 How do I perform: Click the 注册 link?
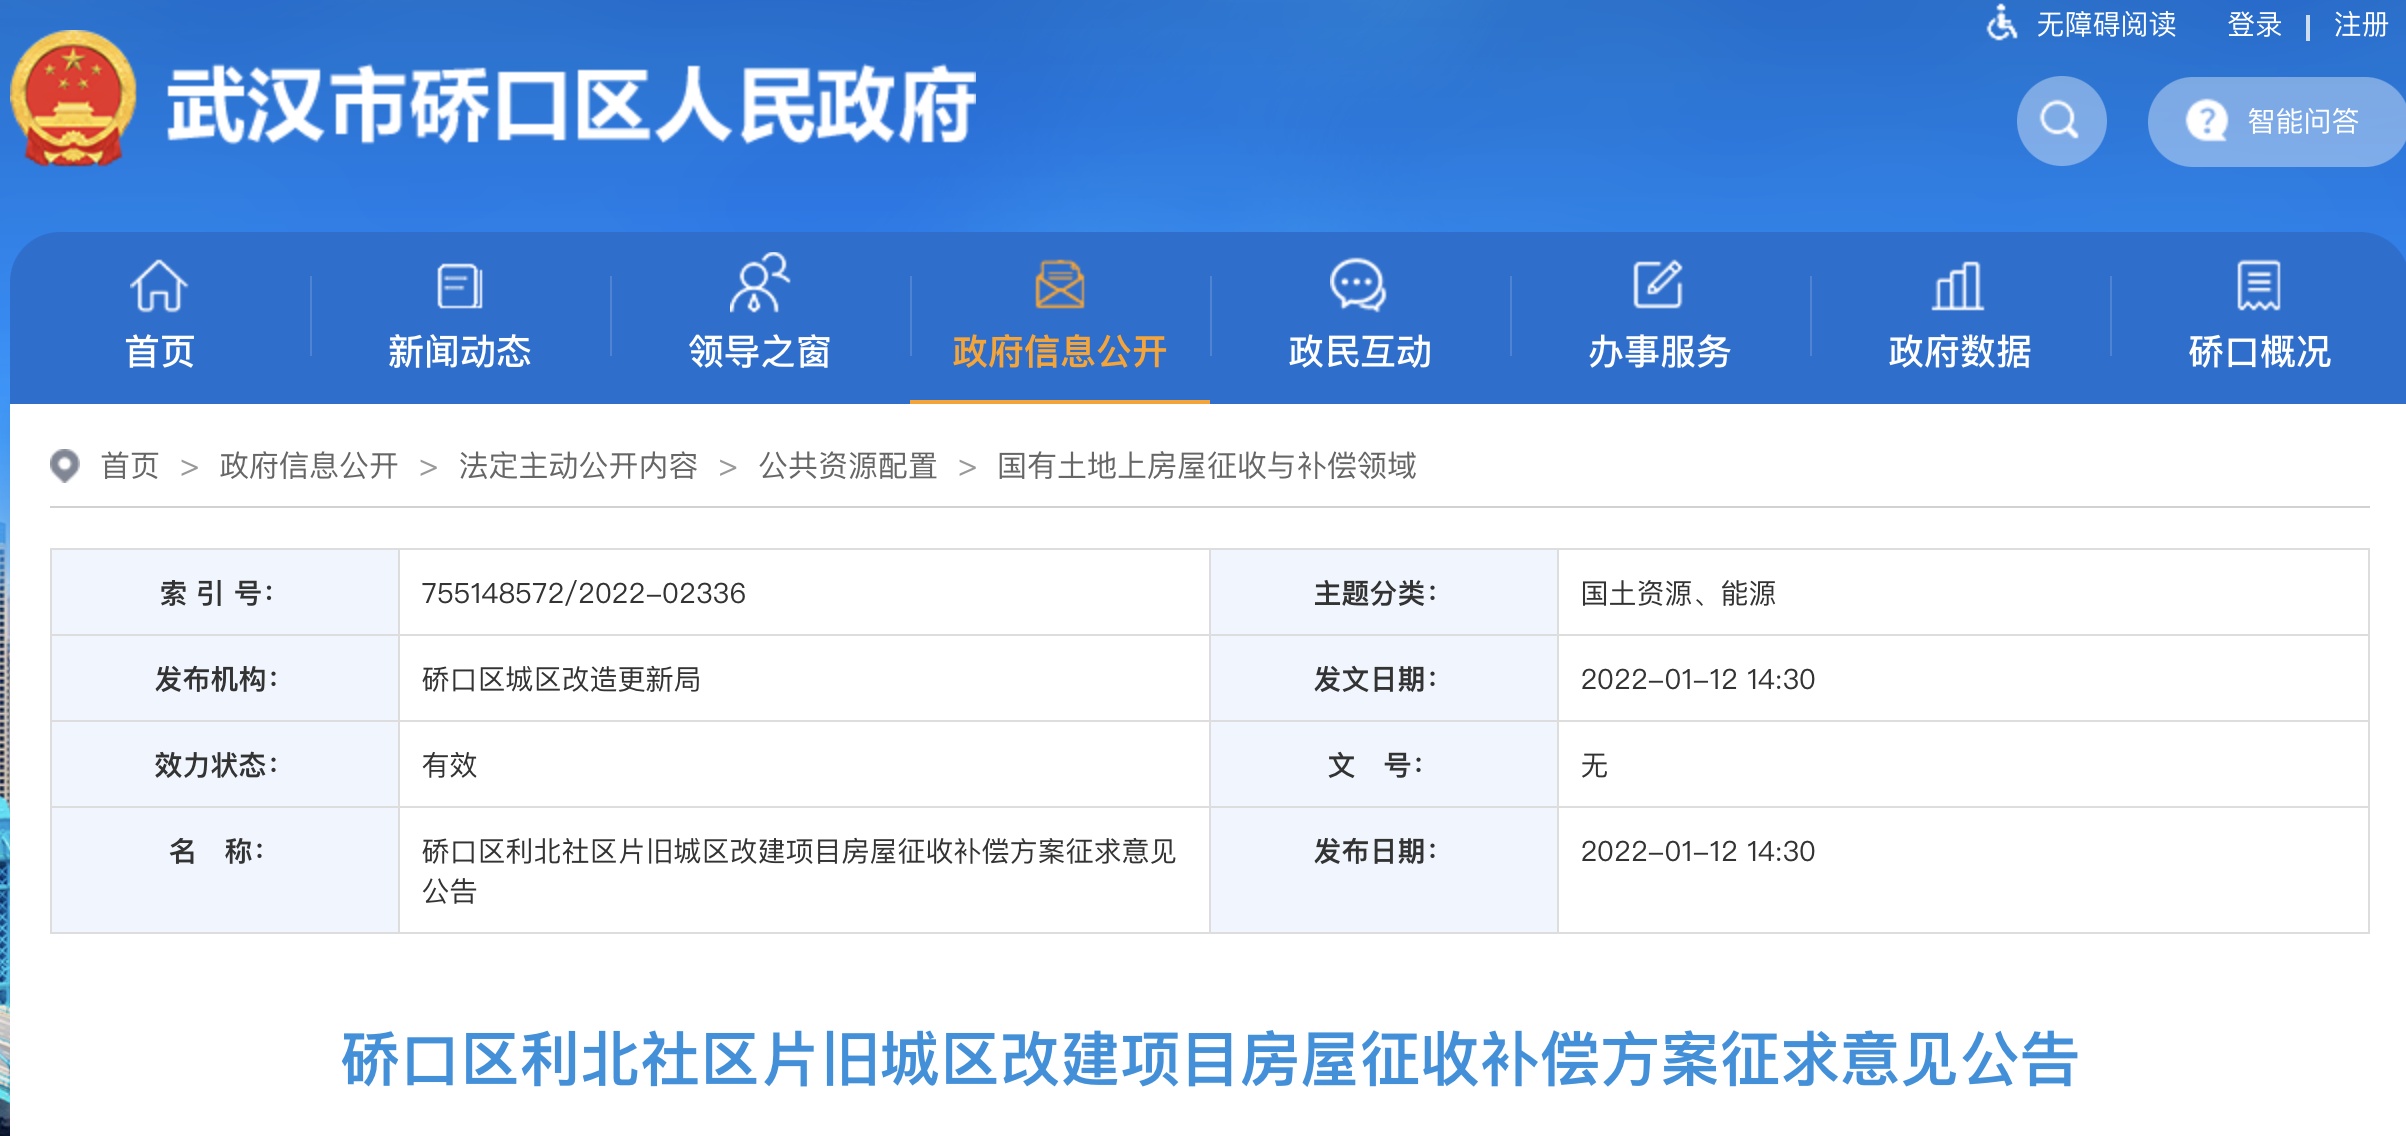tap(2361, 24)
